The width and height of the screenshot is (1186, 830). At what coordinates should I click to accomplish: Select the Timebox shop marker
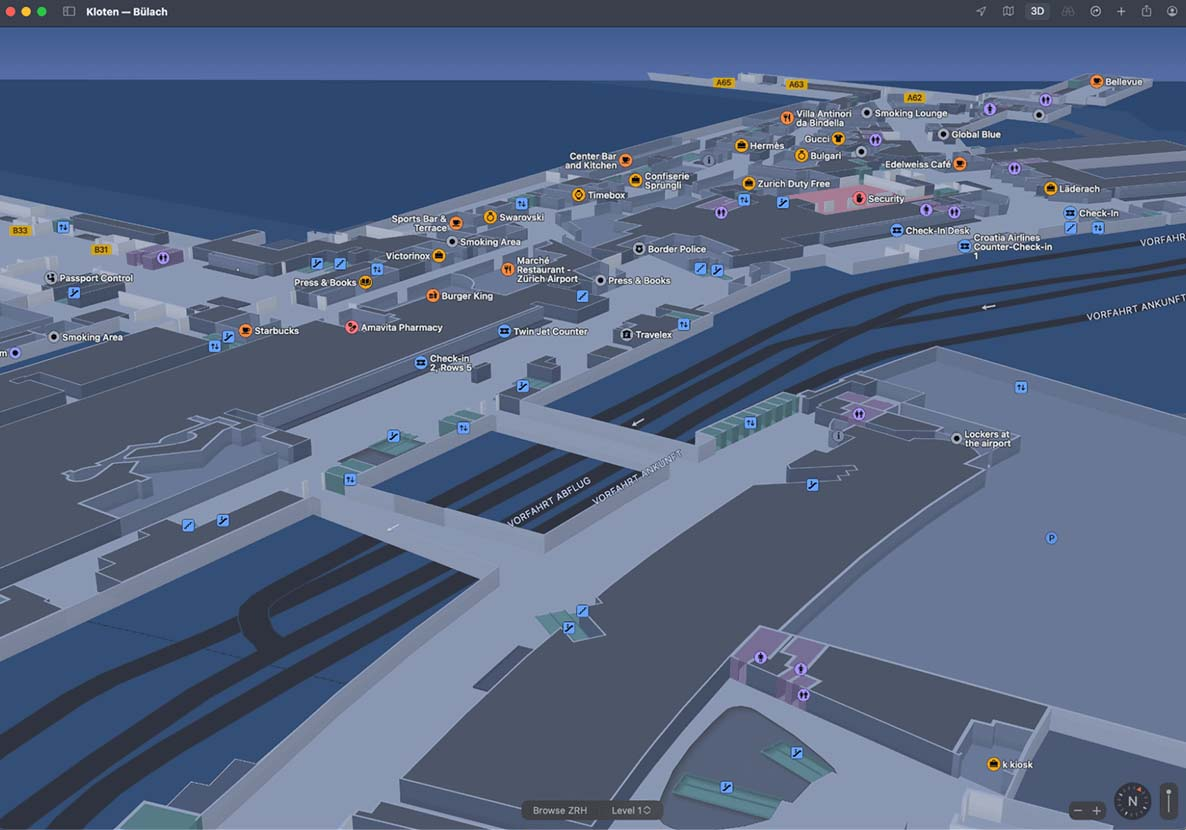click(x=579, y=195)
